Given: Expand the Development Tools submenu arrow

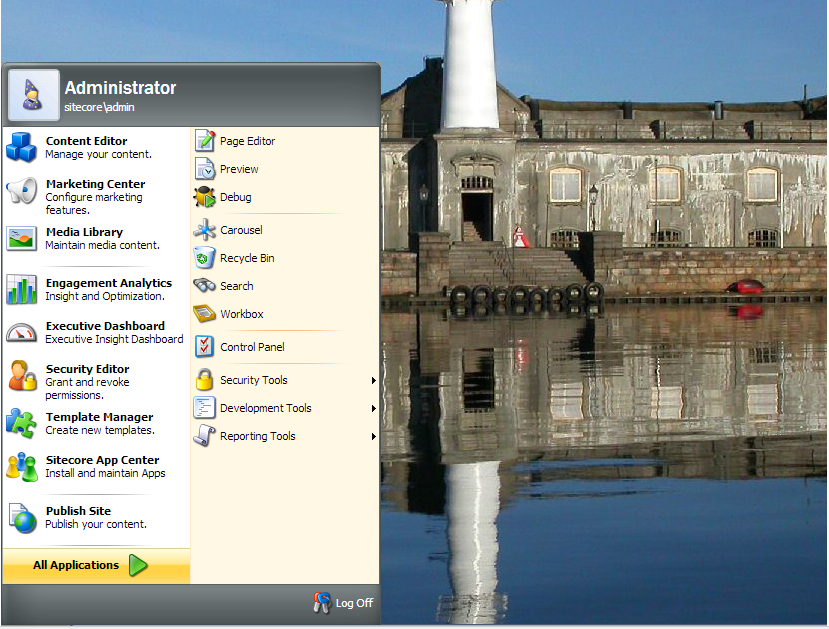Looking at the screenshot, I should [373, 409].
